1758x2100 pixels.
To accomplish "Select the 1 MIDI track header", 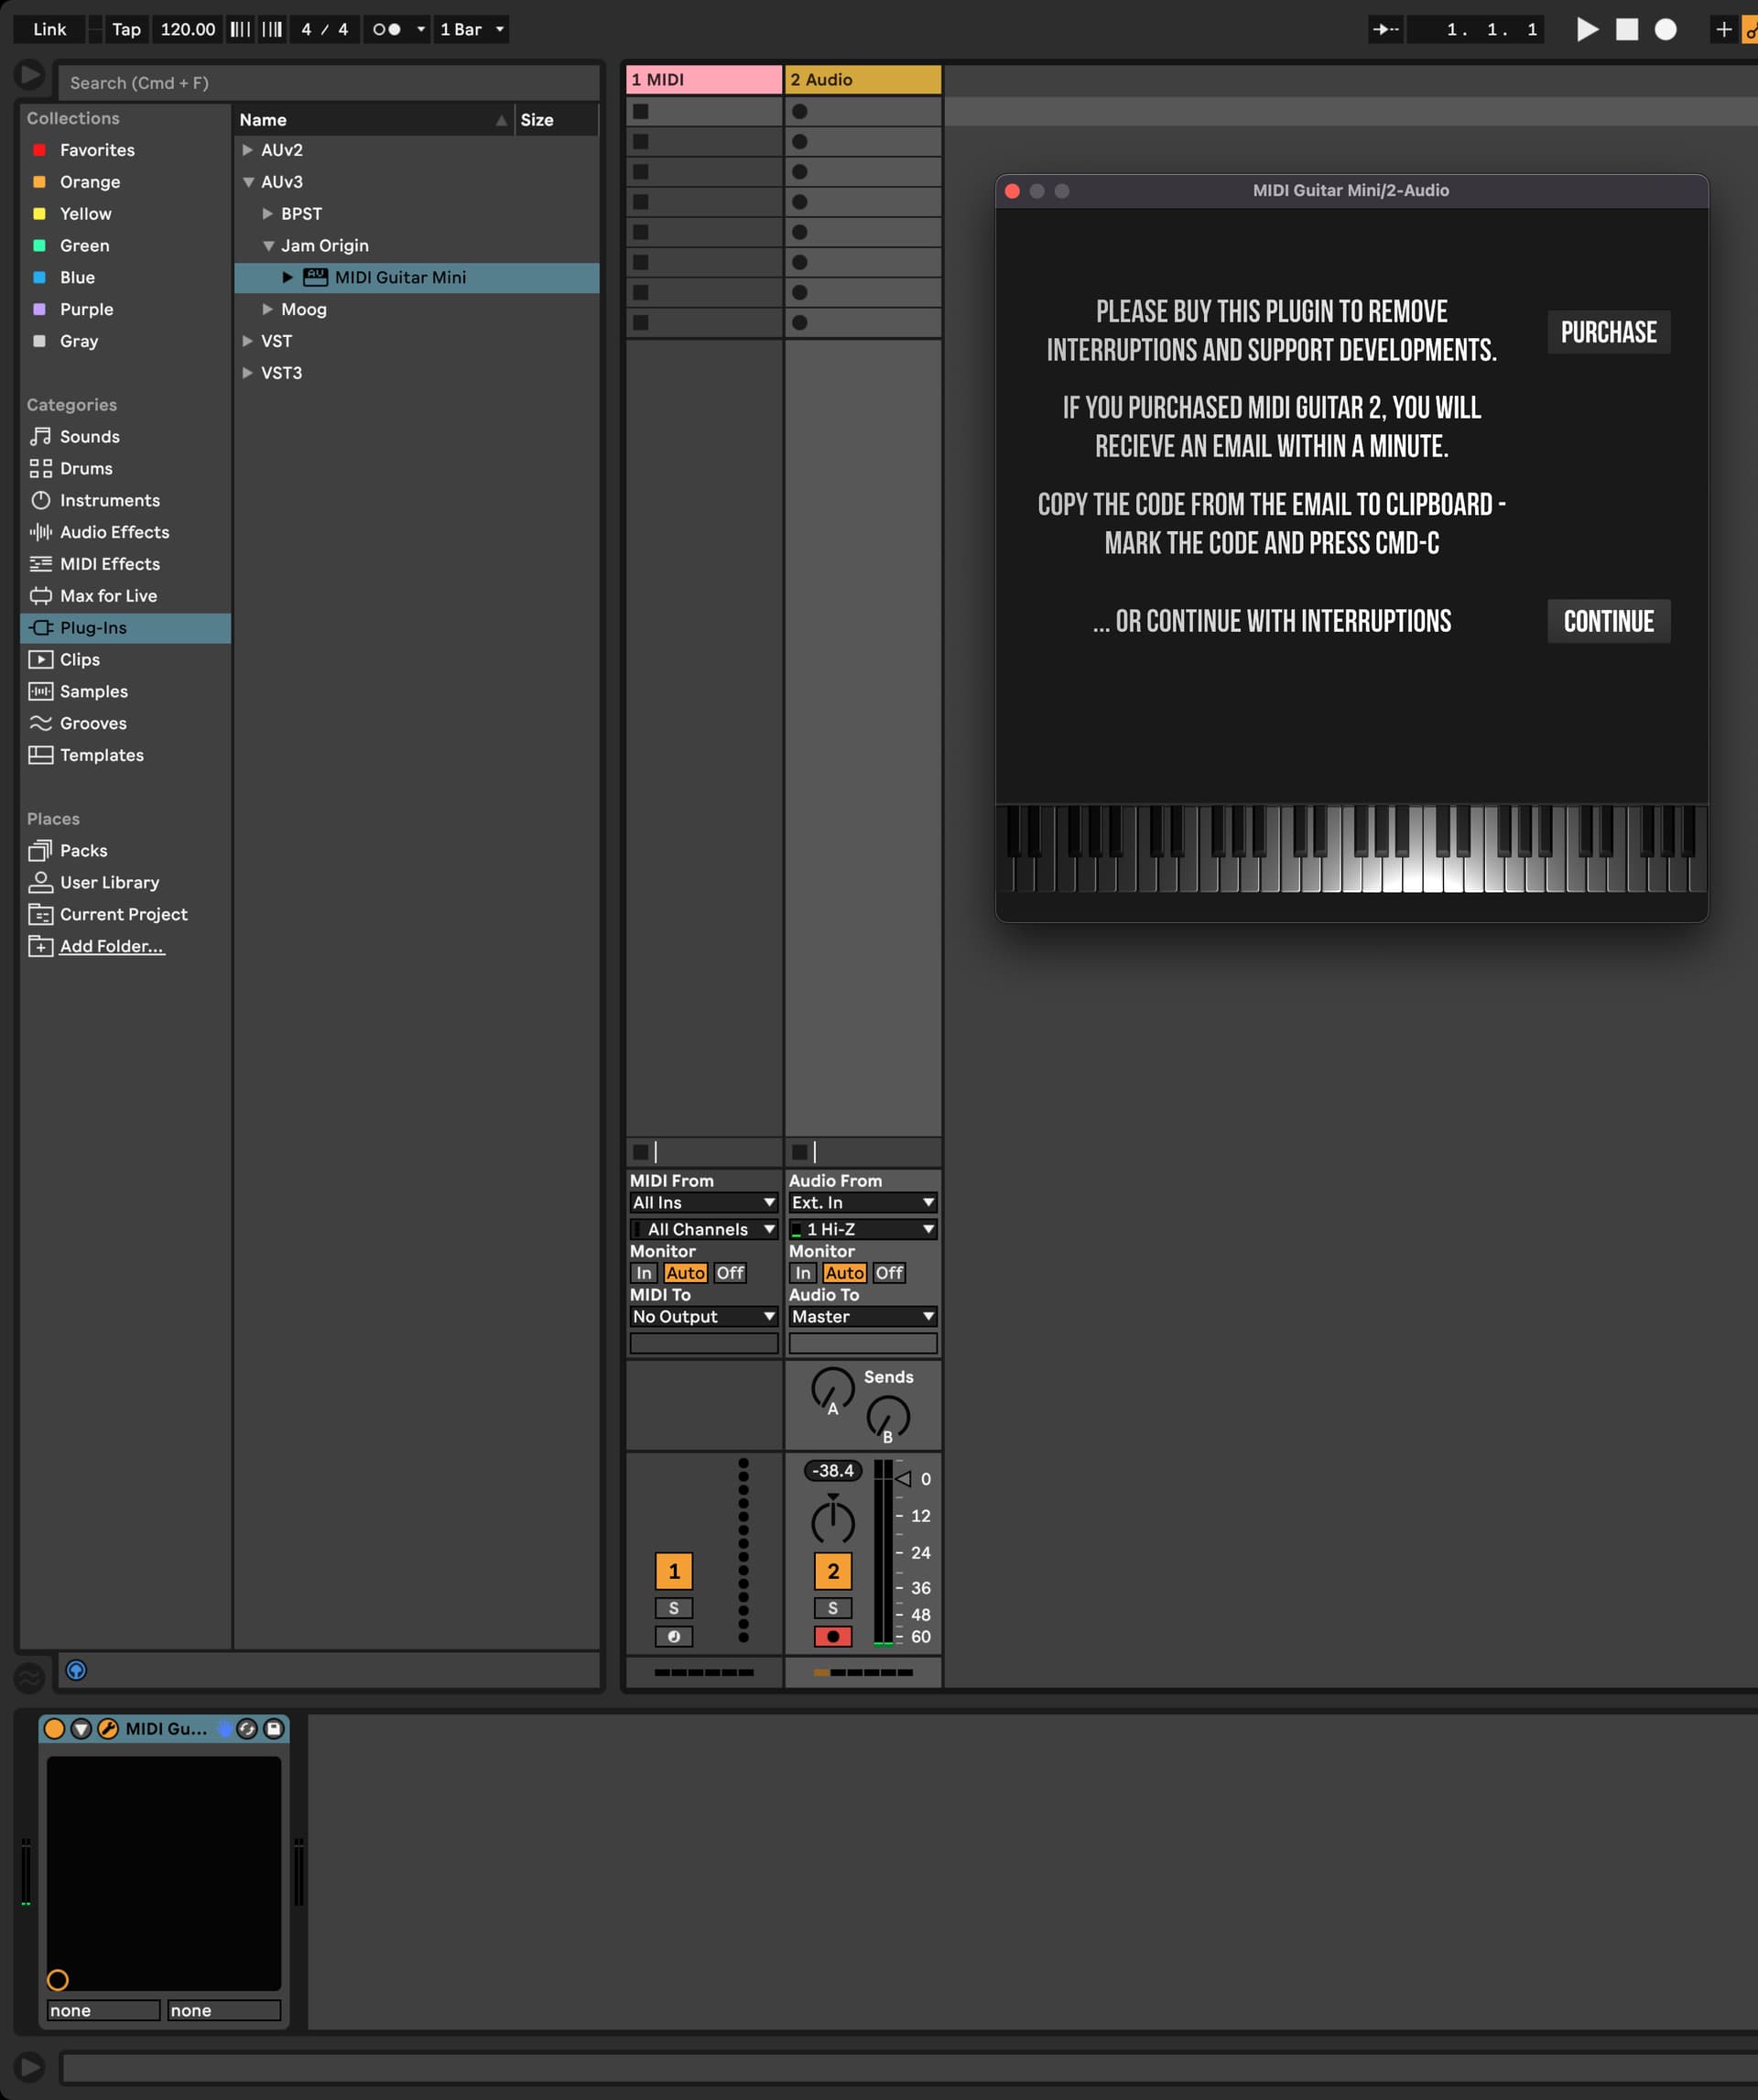I will 704,79.
